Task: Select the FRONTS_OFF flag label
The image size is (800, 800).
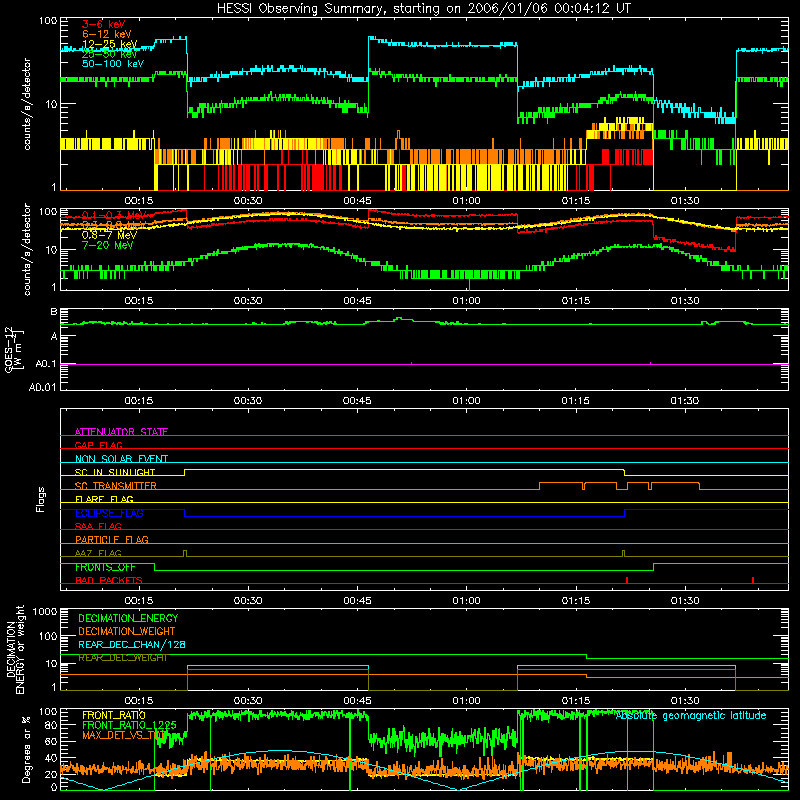Action: tap(105, 567)
